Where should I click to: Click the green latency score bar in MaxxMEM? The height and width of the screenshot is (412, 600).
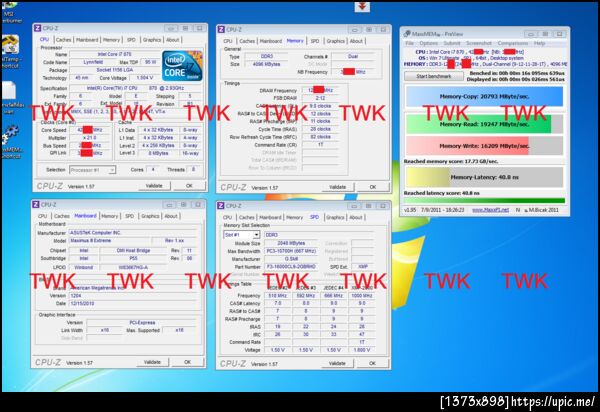[x=484, y=200]
